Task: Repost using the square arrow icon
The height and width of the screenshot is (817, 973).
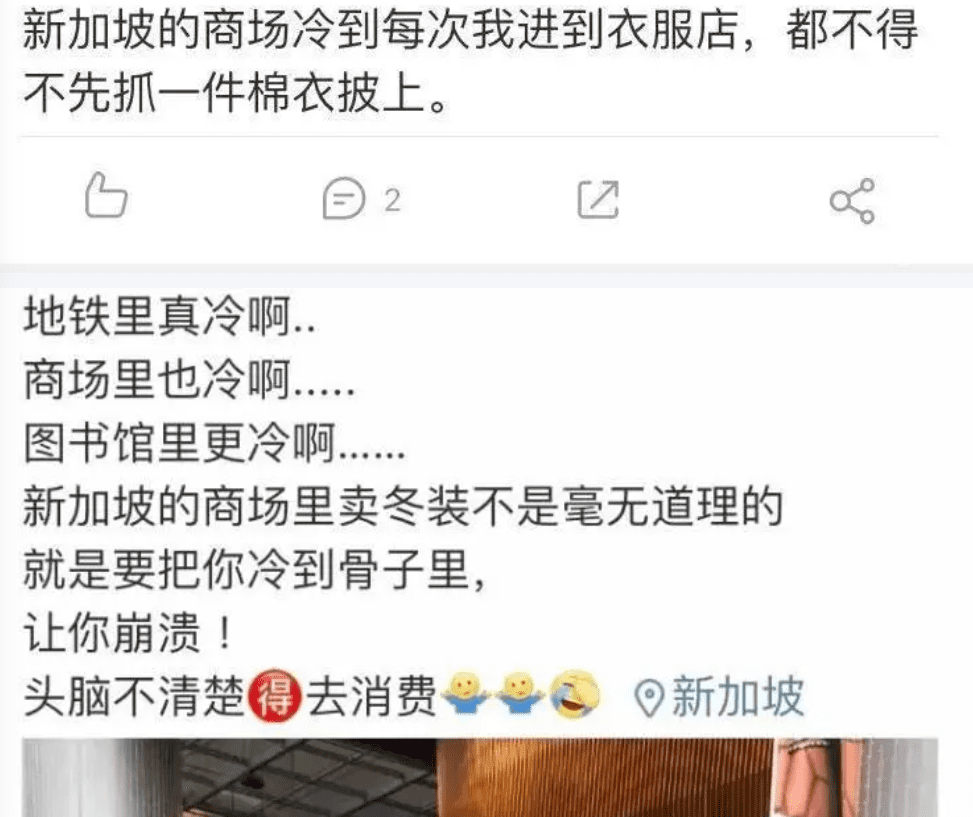Action: pos(598,200)
